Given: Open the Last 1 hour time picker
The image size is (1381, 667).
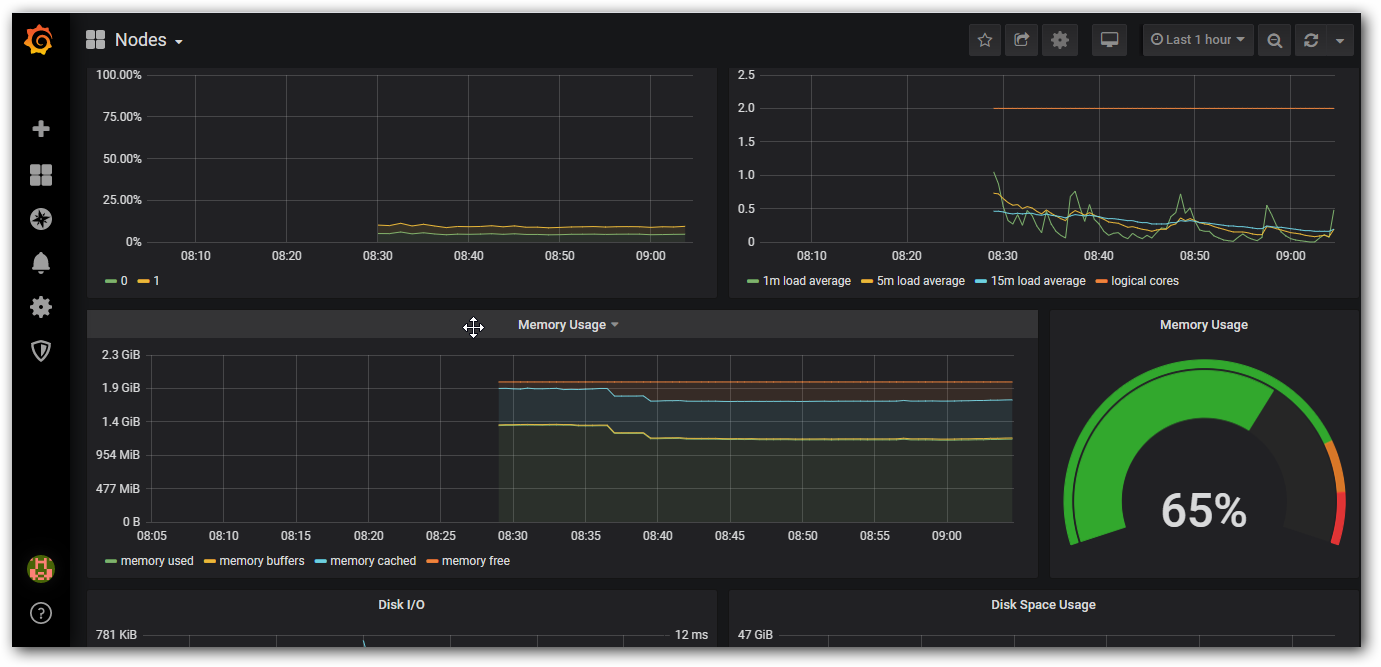Looking at the screenshot, I should tap(1198, 40).
